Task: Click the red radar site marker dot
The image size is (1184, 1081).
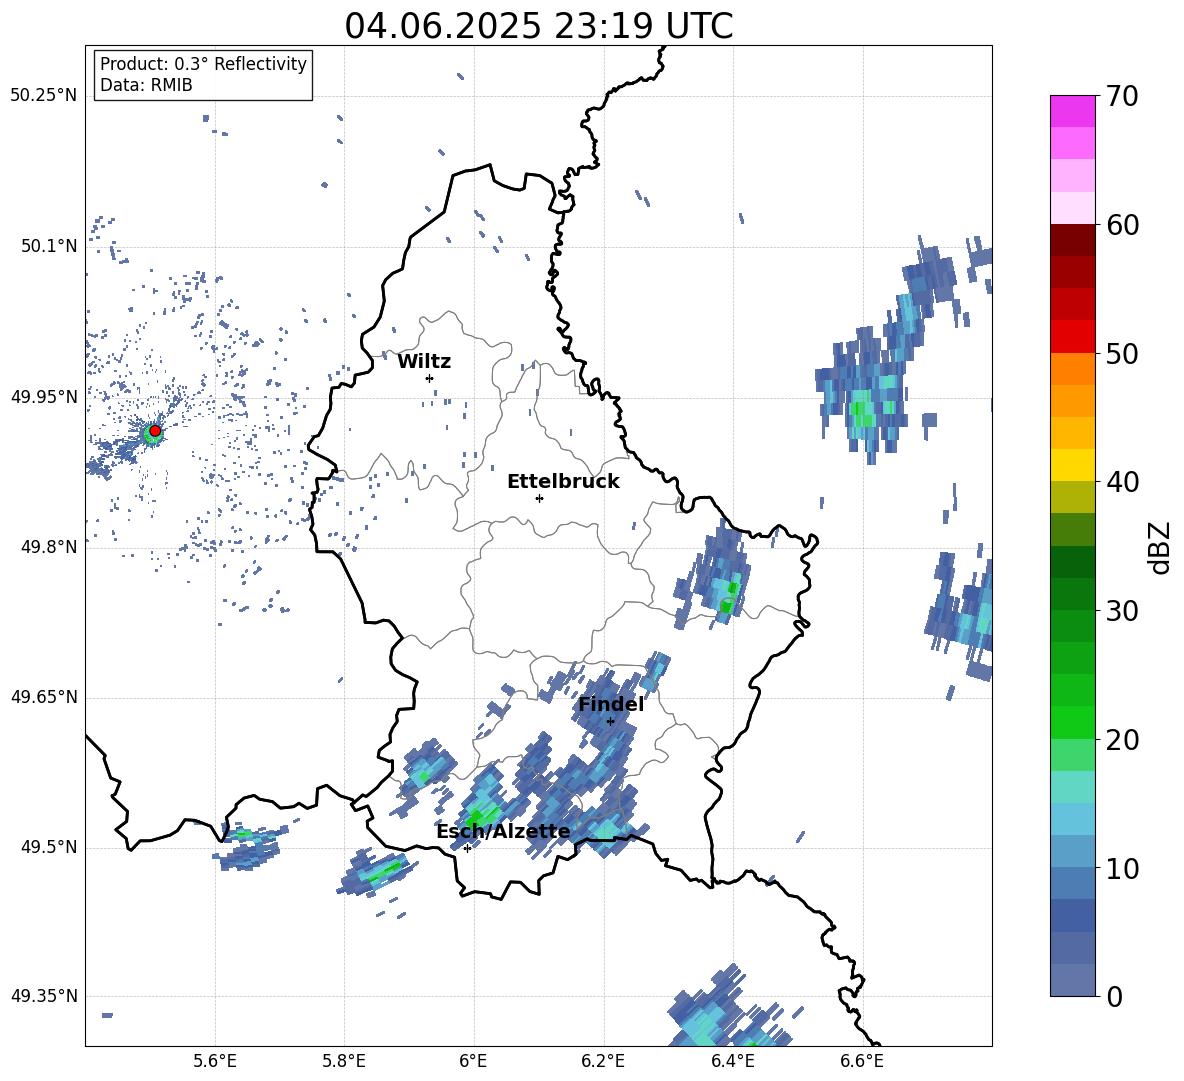Action: (155, 431)
